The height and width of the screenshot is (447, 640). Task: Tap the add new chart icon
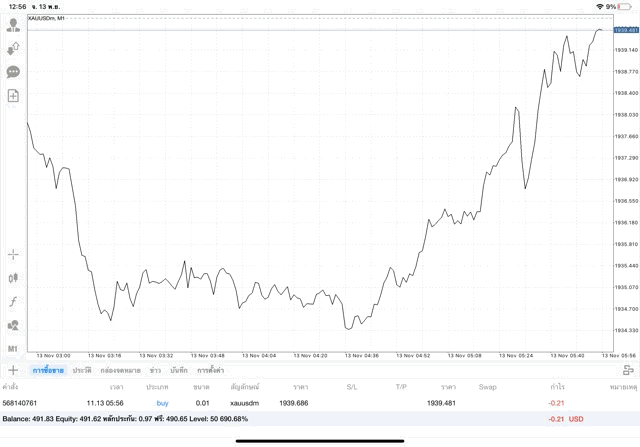point(13,96)
